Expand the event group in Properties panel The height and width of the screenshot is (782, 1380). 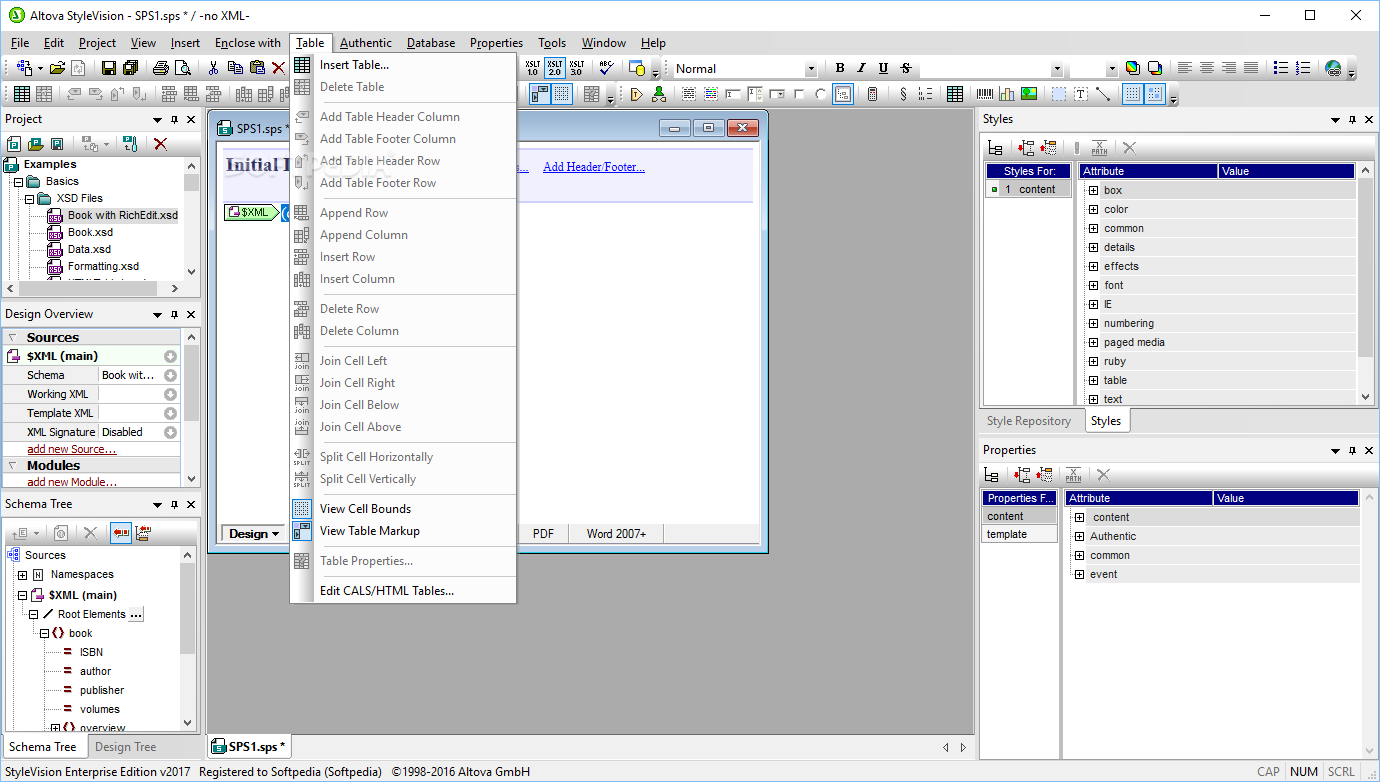click(x=1079, y=574)
